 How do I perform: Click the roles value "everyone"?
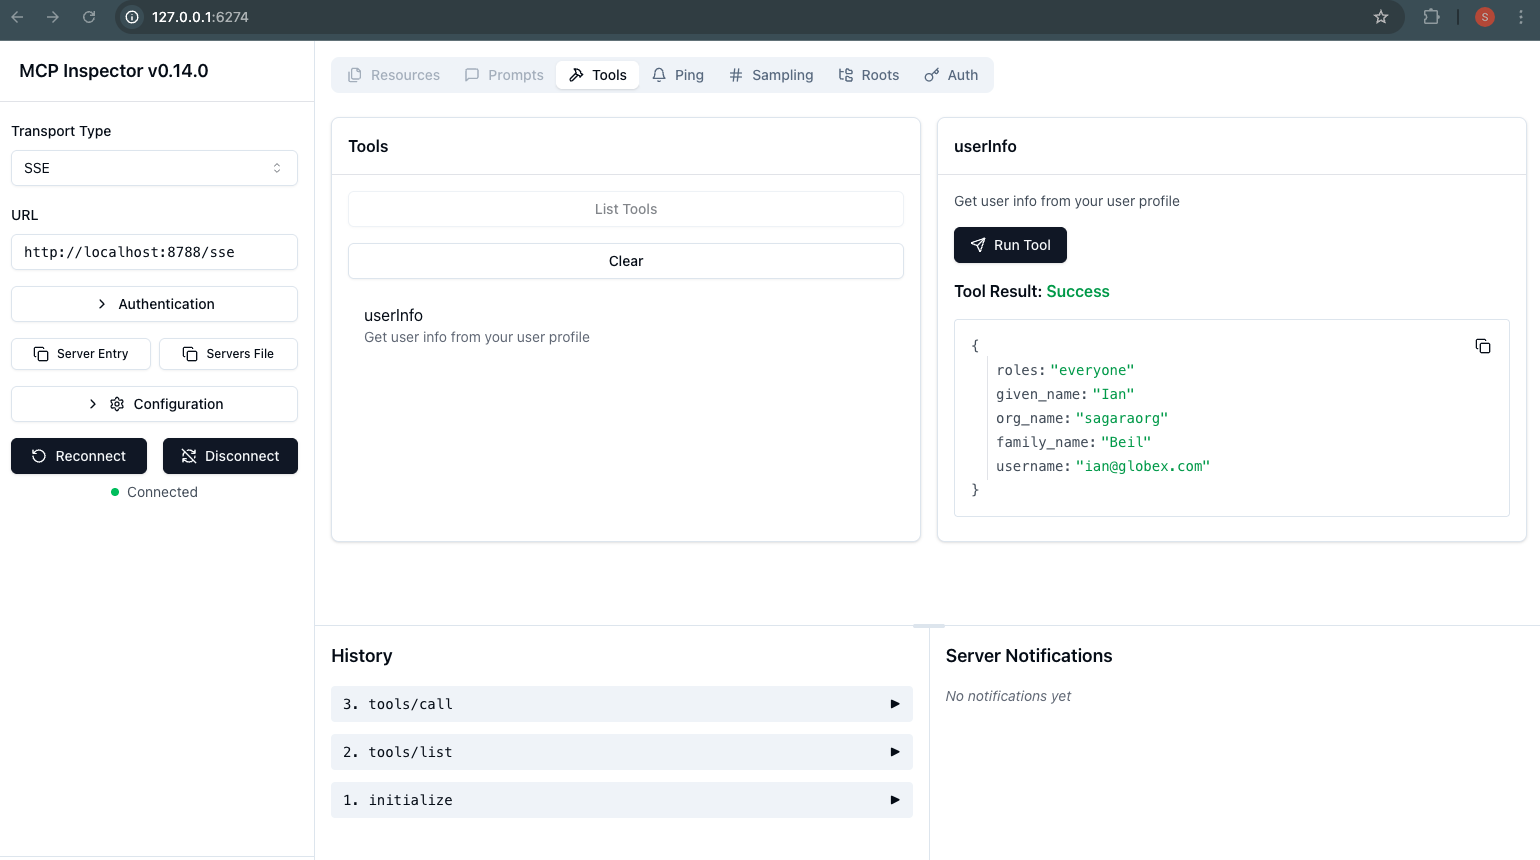click(x=1093, y=370)
